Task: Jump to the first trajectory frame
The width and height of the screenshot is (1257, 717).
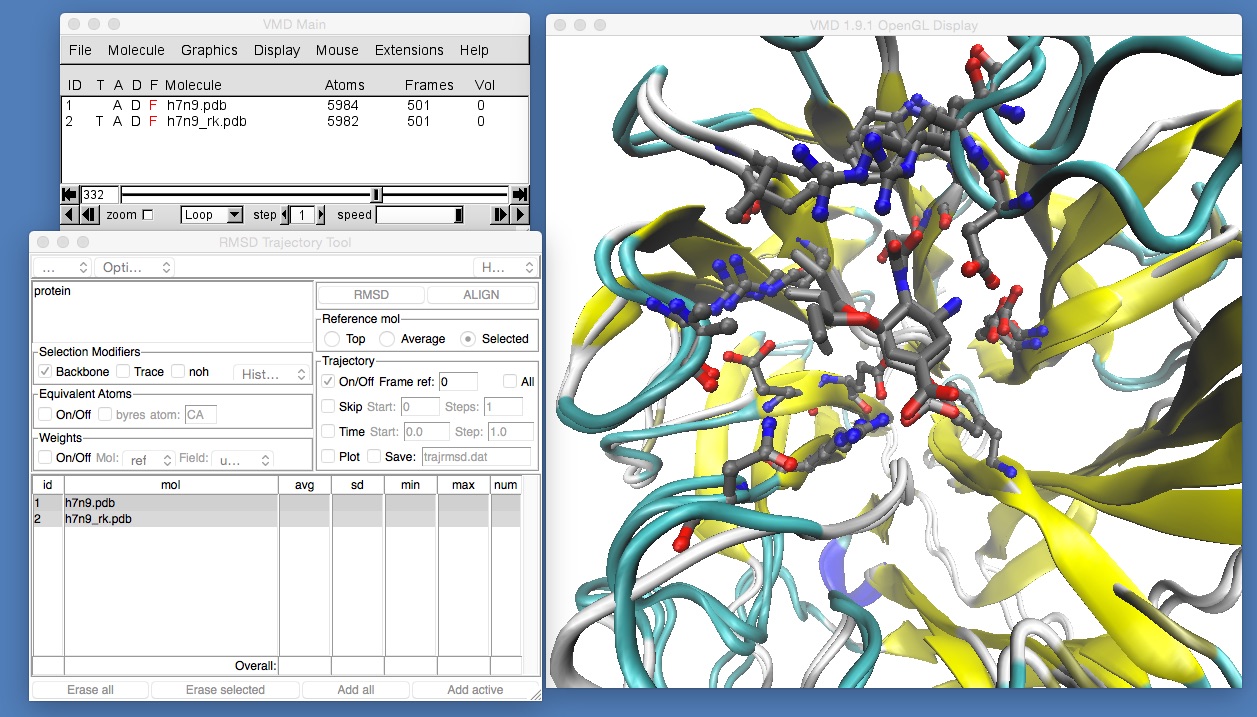Action: tap(67, 194)
